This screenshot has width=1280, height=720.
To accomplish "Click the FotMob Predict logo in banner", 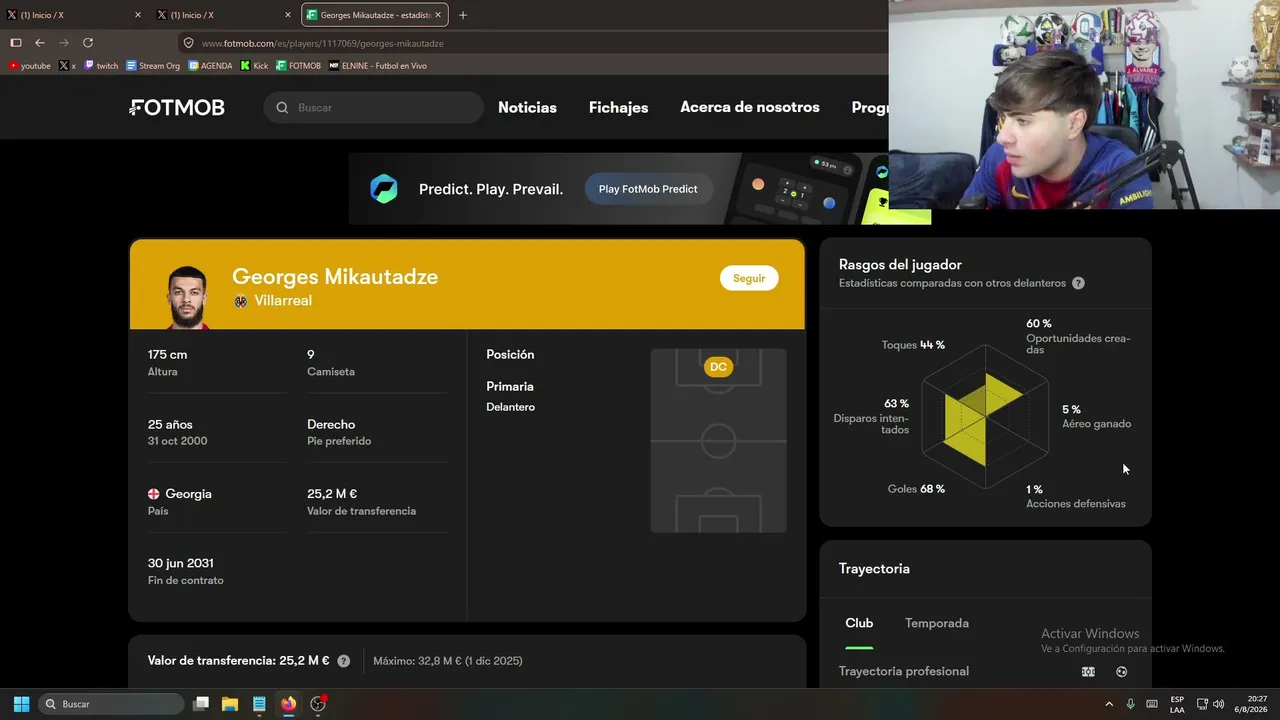I will click(x=384, y=189).
